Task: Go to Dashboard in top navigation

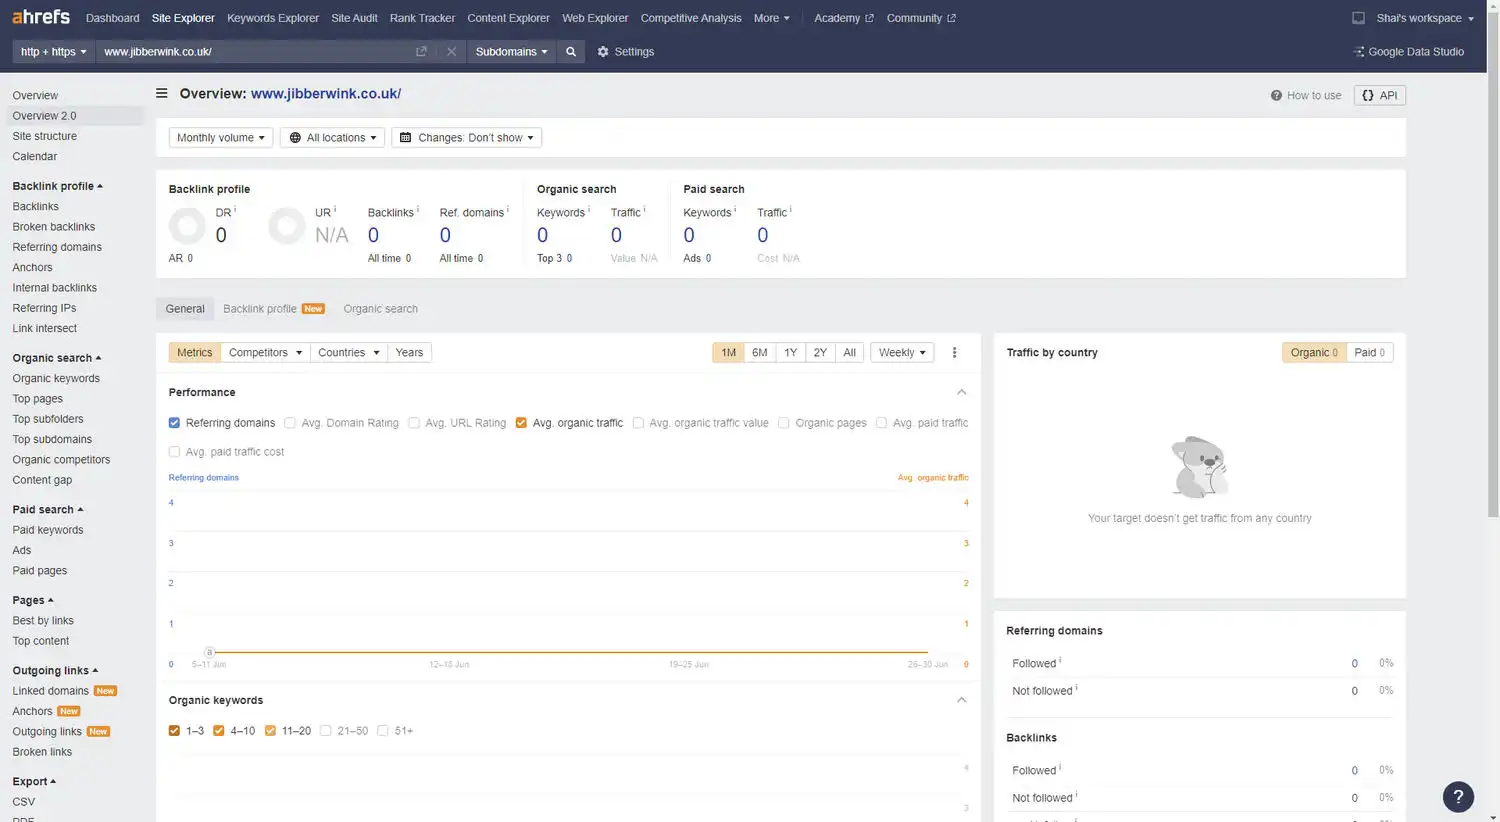Action: point(113,18)
